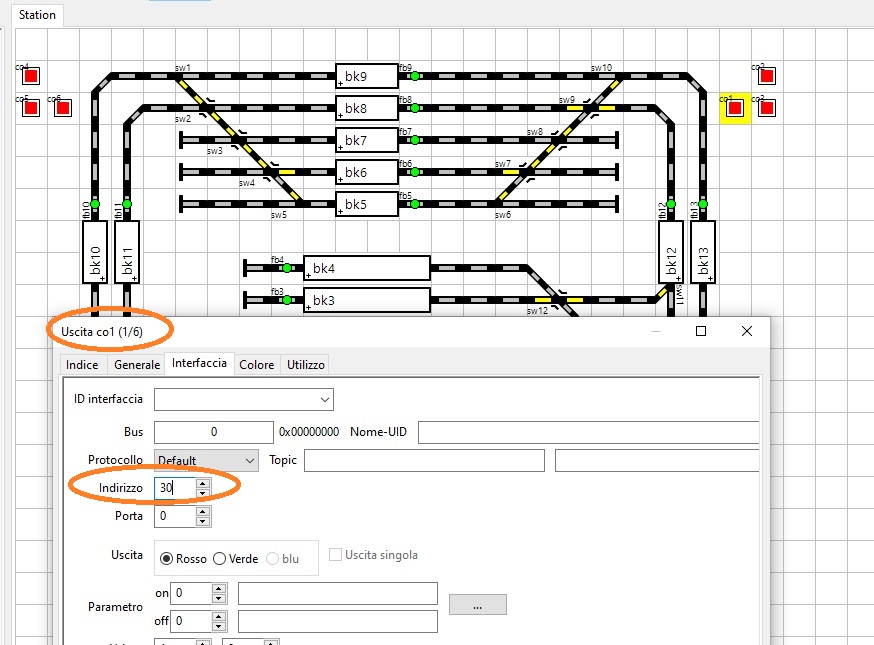Image resolution: width=874 pixels, height=645 pixels.
Task: Click the co4 red output icon
Action: coord(31,76)
